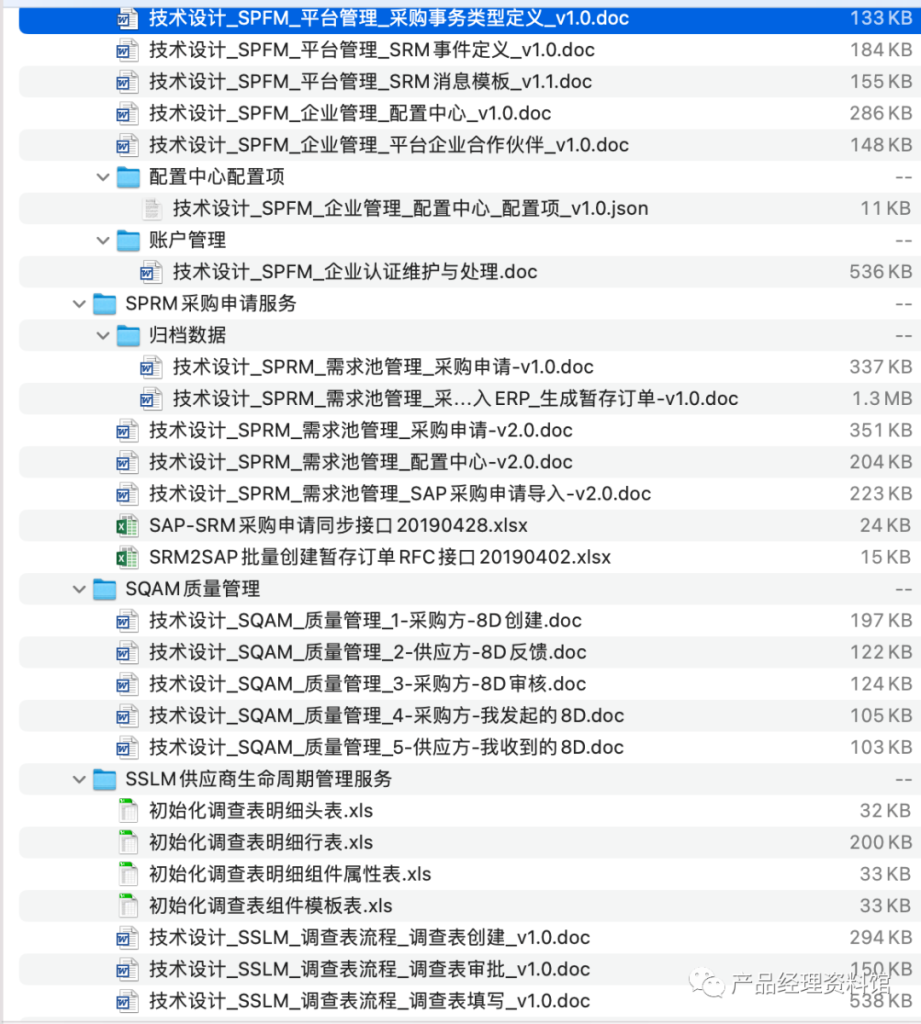Image resolution: width=921 pixels, height=1024 pixels.
Task: Click the Excel icon of SAP-SRM采购申请同步接口 file
Action: coord(126,524)
